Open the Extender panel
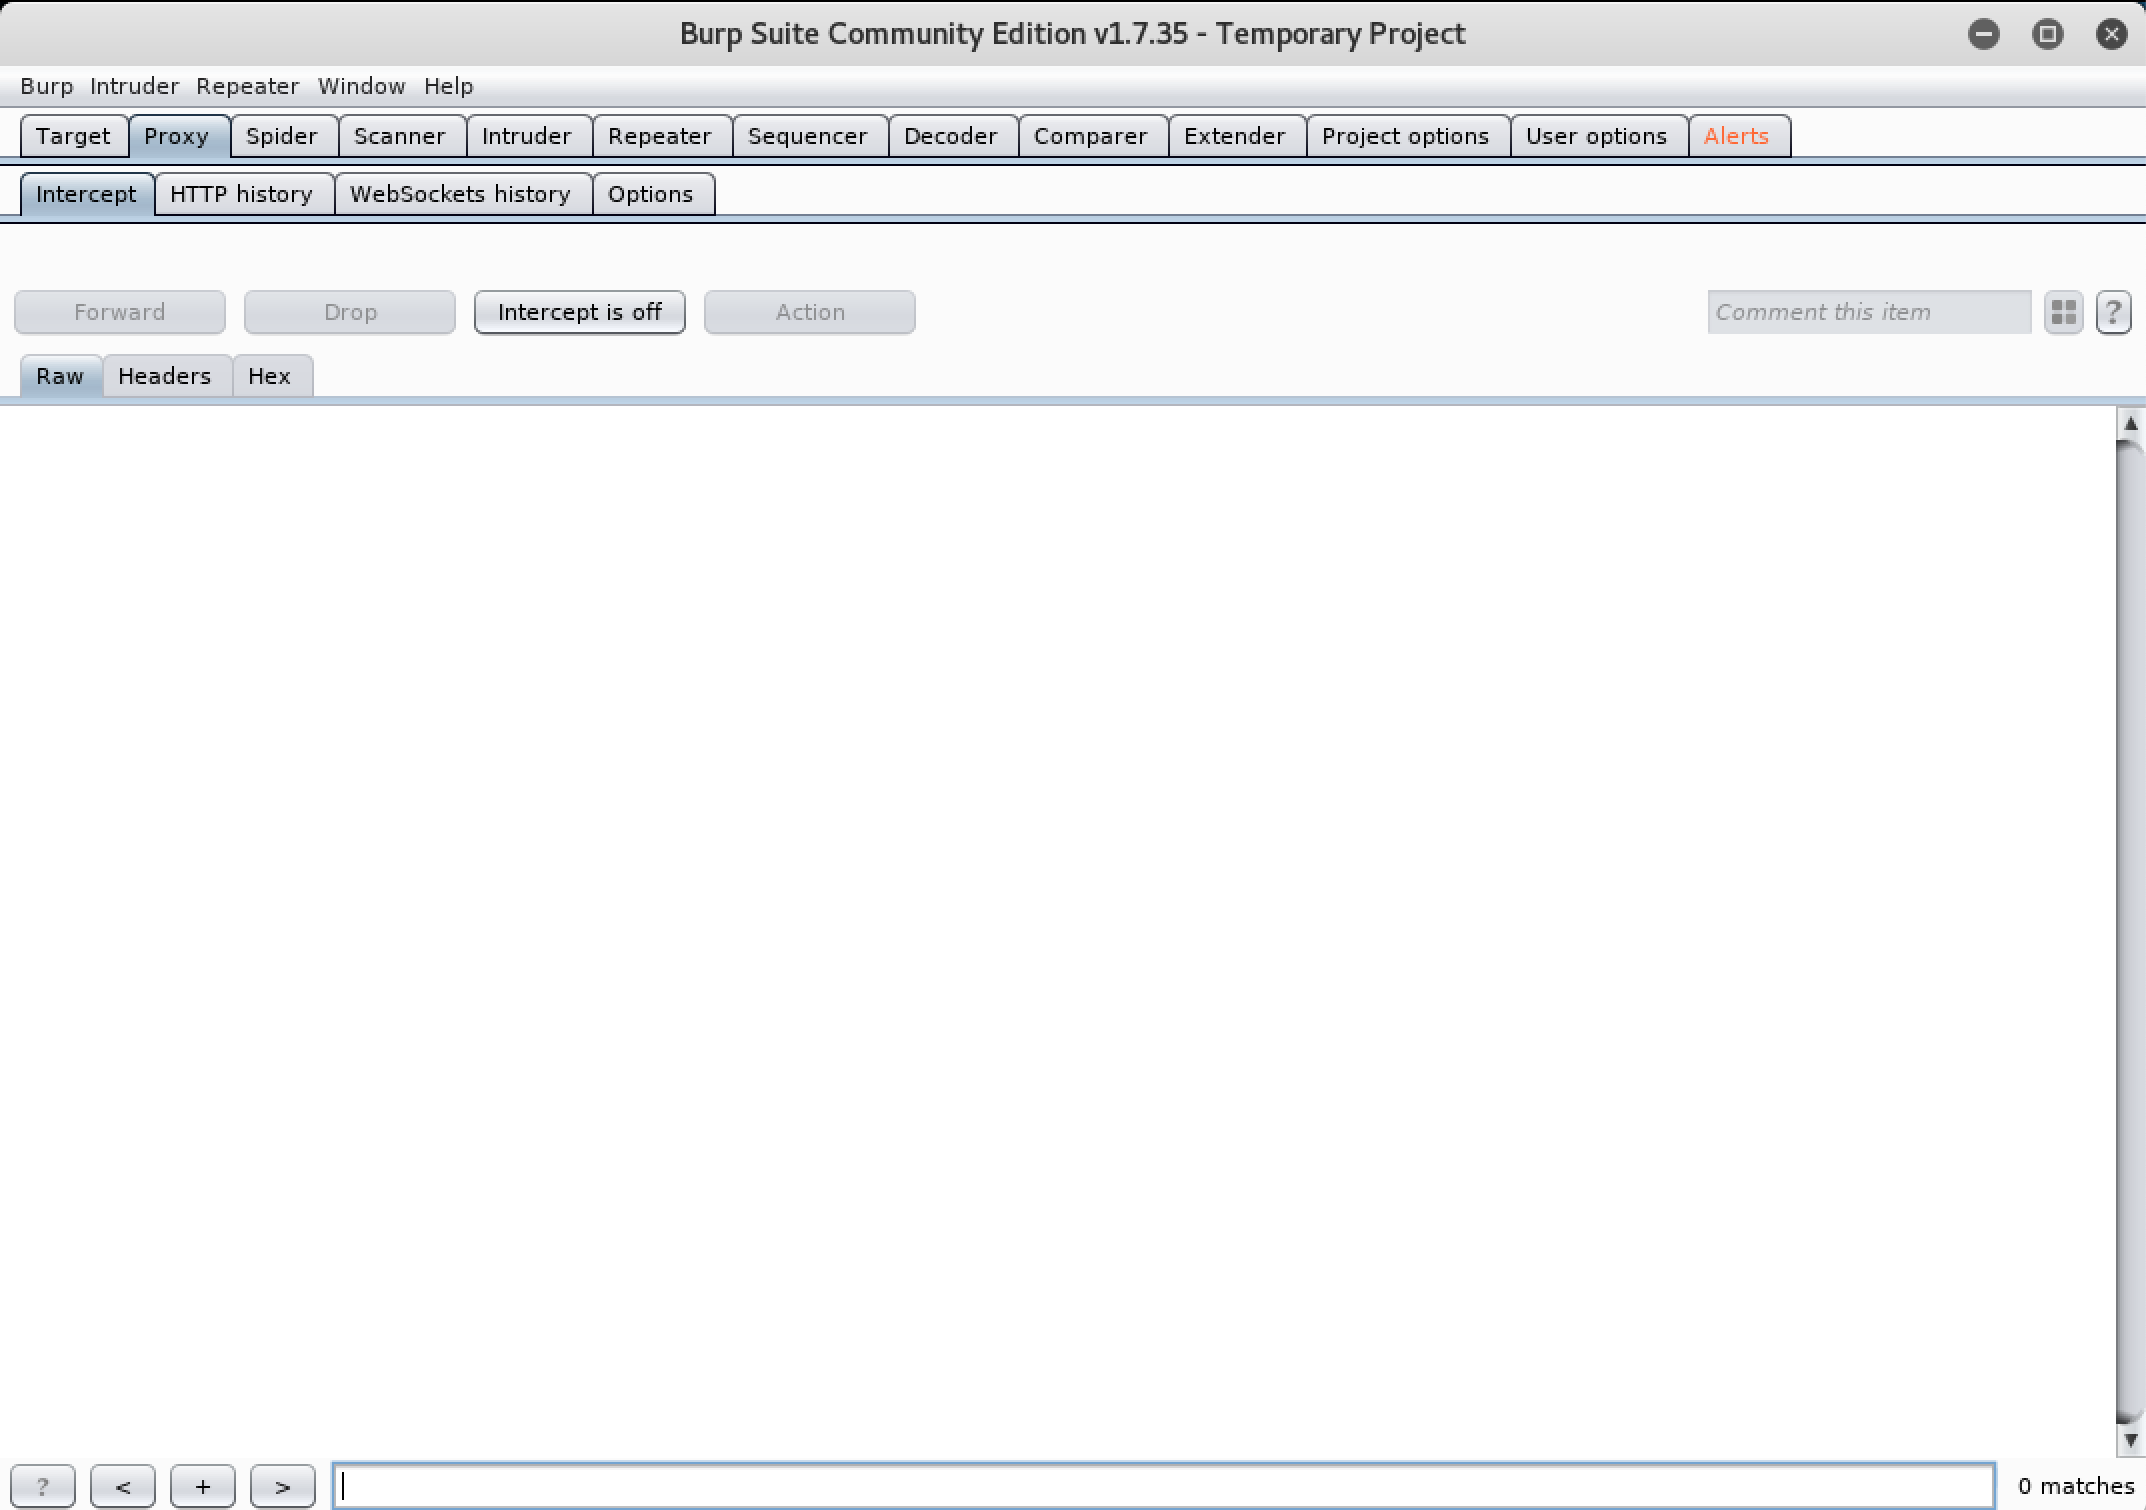2146x1510 pixels. (x=1232, y=136)
